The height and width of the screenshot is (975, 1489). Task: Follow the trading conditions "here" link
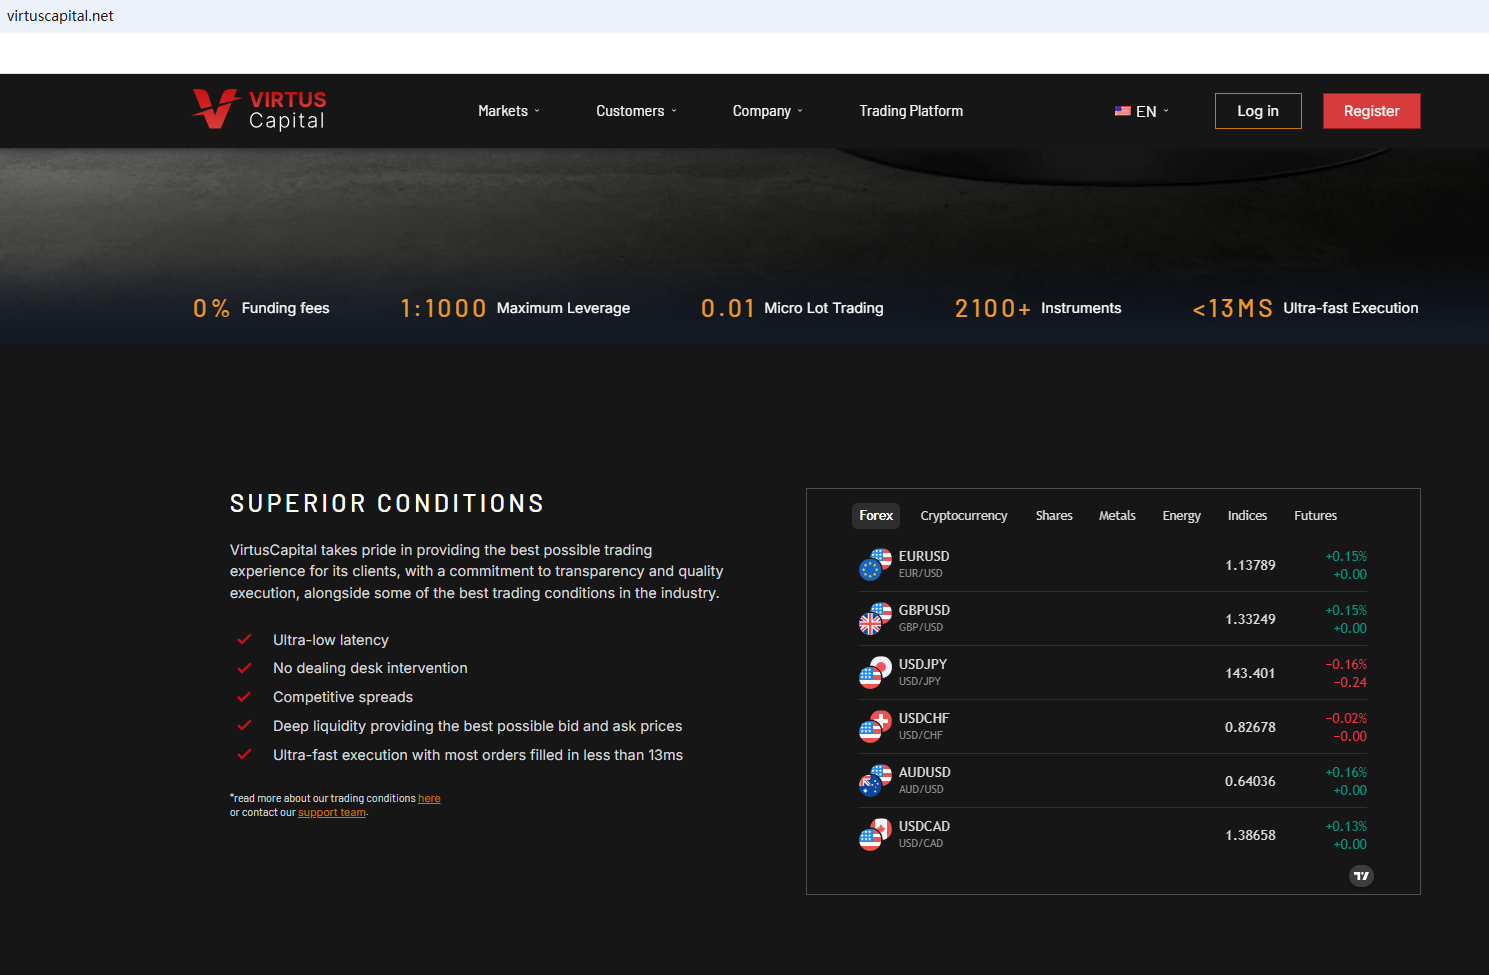(429, 799)
